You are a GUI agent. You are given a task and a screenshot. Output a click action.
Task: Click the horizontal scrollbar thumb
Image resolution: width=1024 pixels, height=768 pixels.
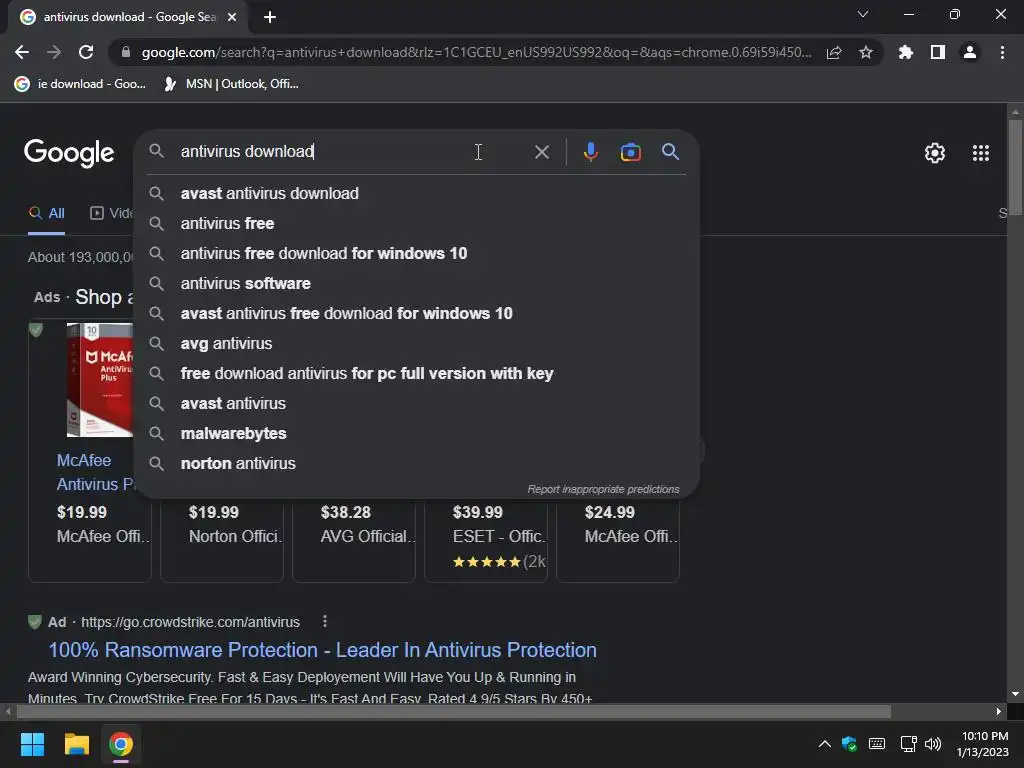click(x=453, y=711)
